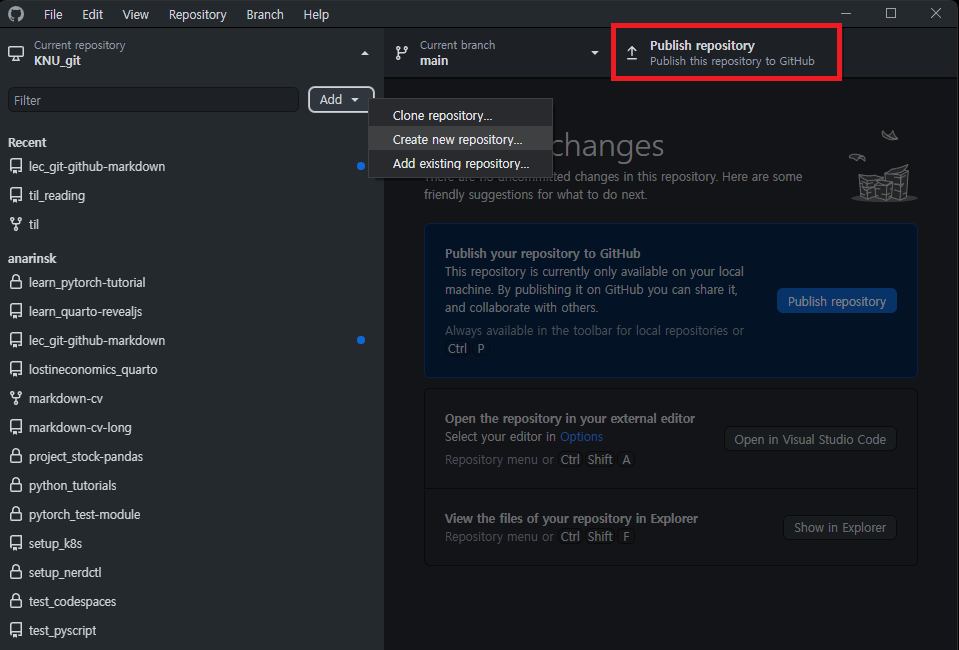The height and width of the screenshot is (650, 959).
Task: Click the repo icon beside lostineconomics_quarto
Action: (16, 369)
